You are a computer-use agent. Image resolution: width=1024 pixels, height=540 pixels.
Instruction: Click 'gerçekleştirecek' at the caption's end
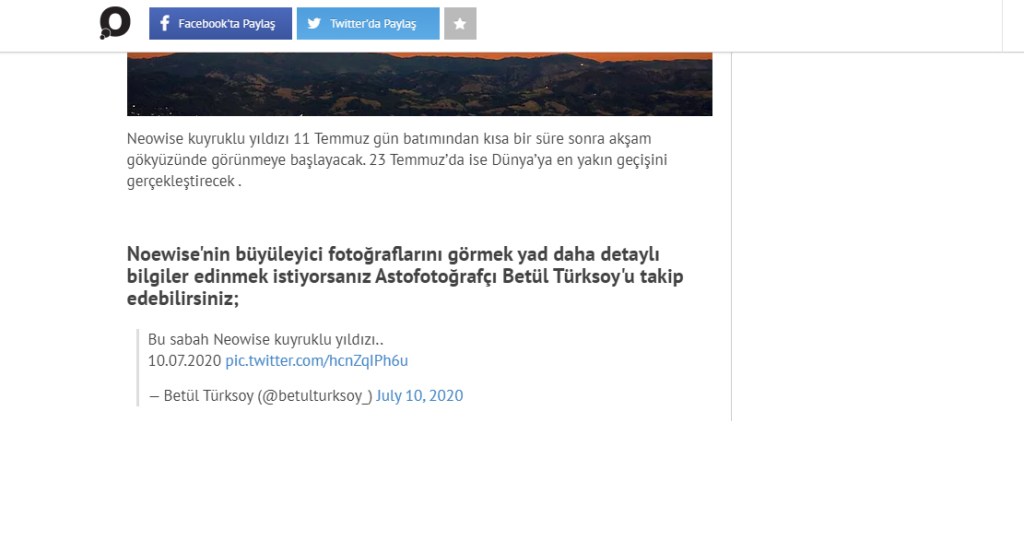pos(180,182)
